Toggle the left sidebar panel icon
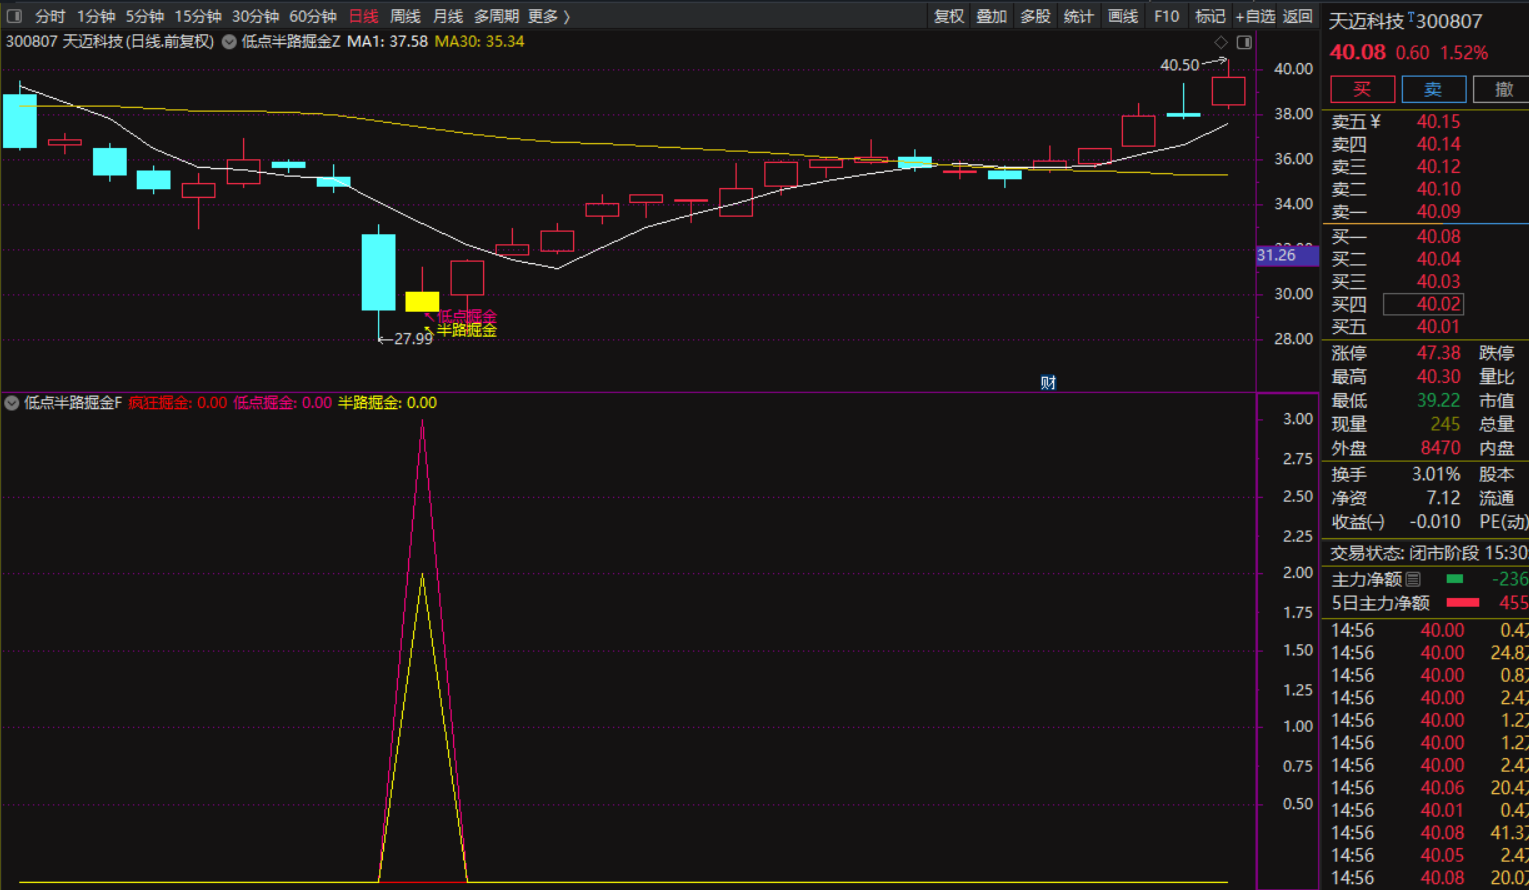The height and width of the screenshot is (890, 1529). 14,16
